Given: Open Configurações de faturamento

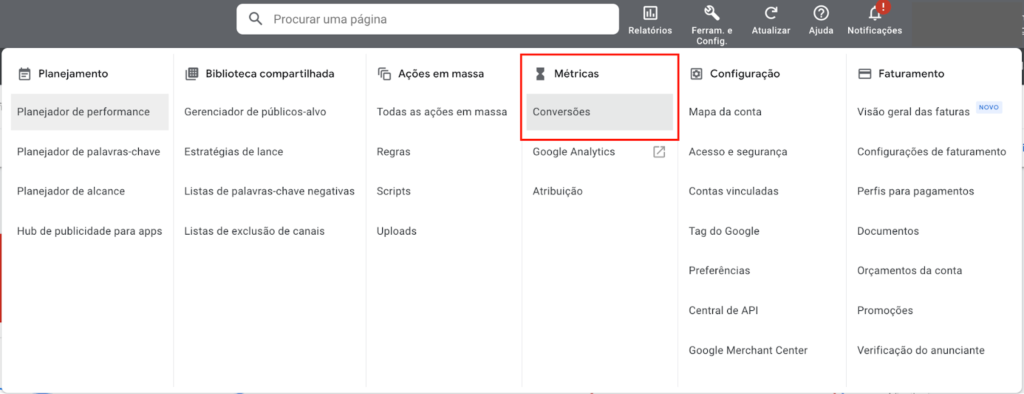Looking at the screenshot, I should click(x=931, y=152).
